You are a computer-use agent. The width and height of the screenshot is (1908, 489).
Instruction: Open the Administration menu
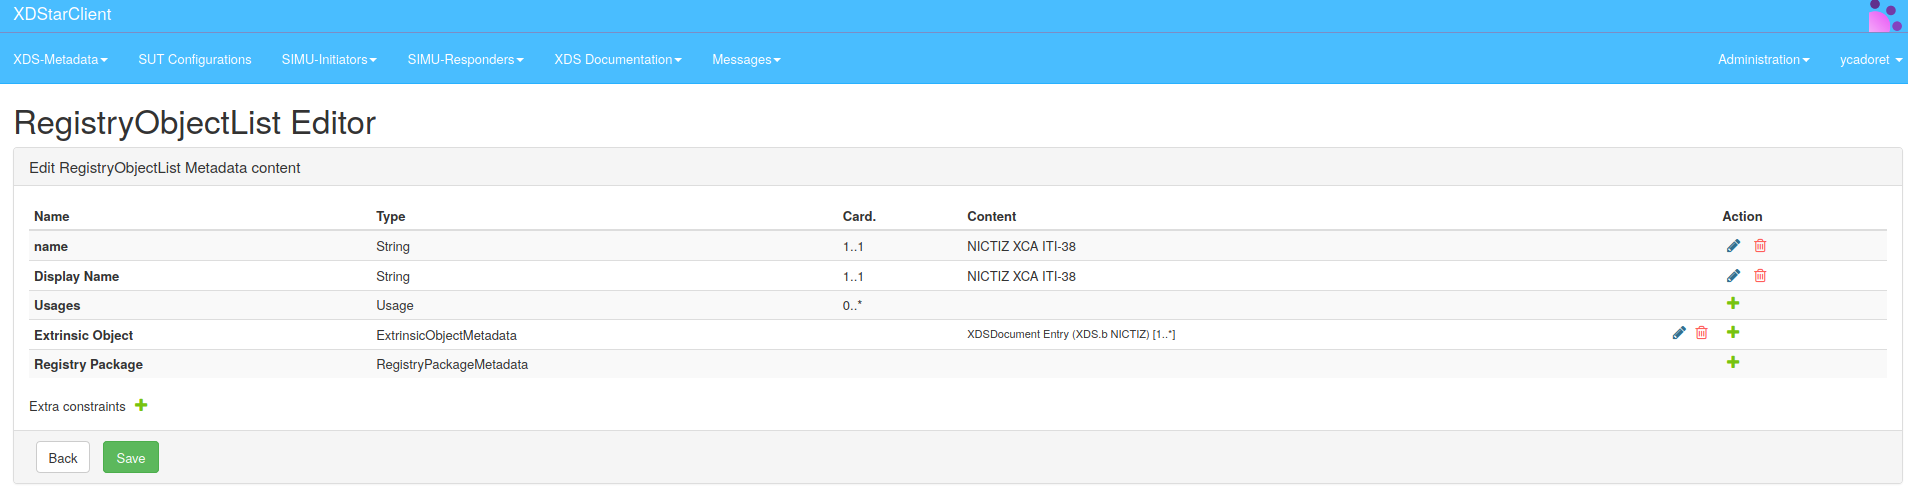tap(1763, 60)
